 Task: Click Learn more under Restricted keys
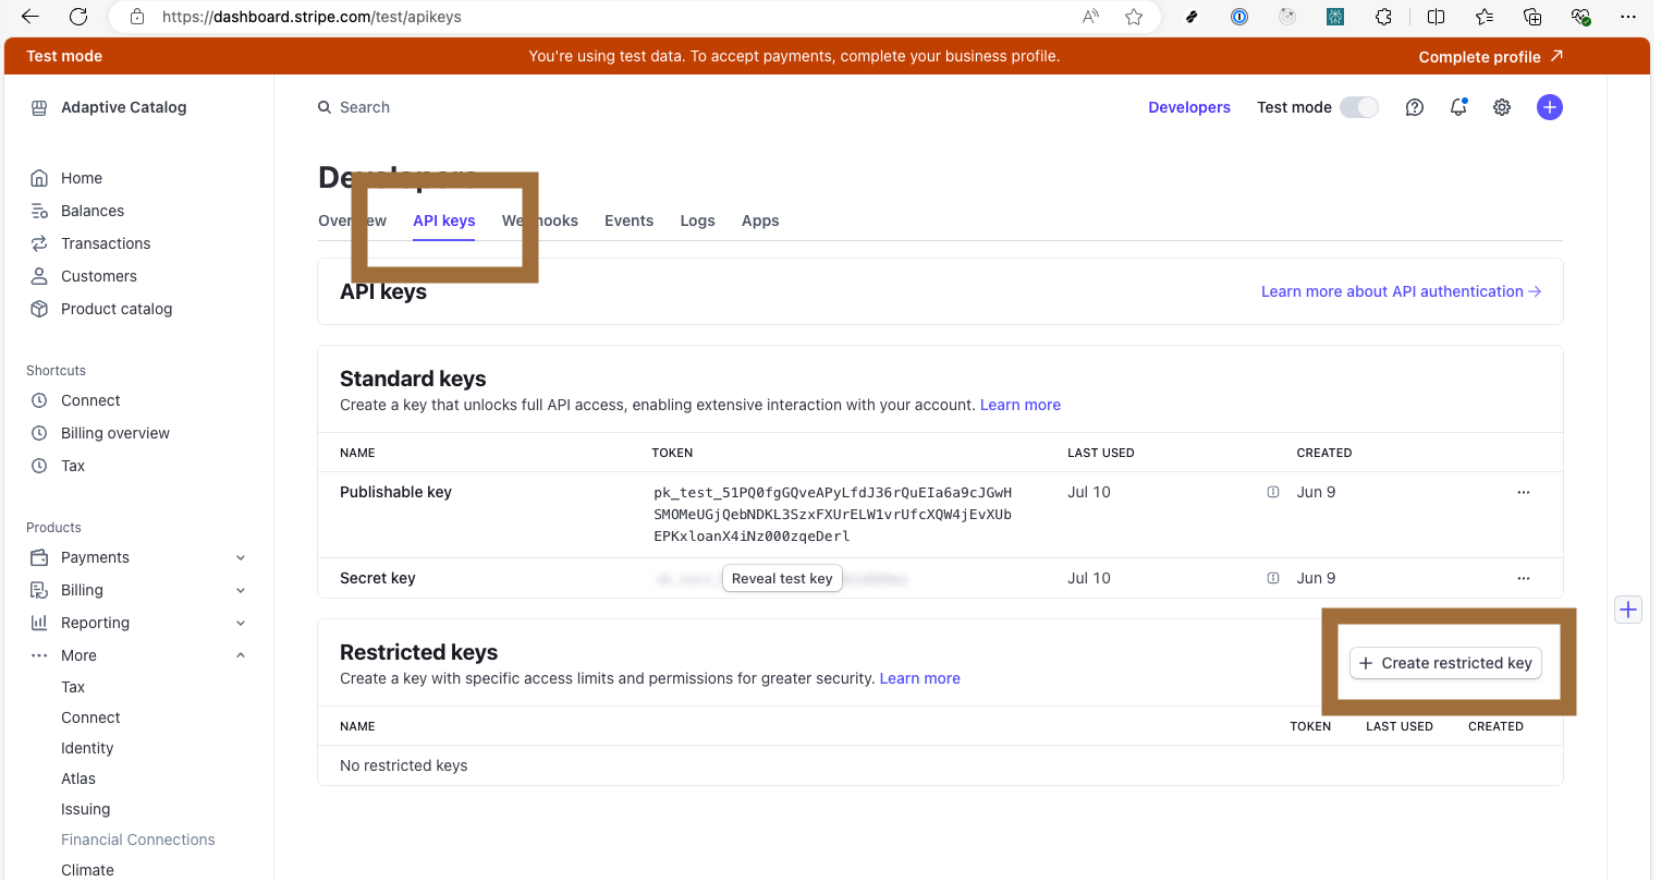tap(920, 679)
